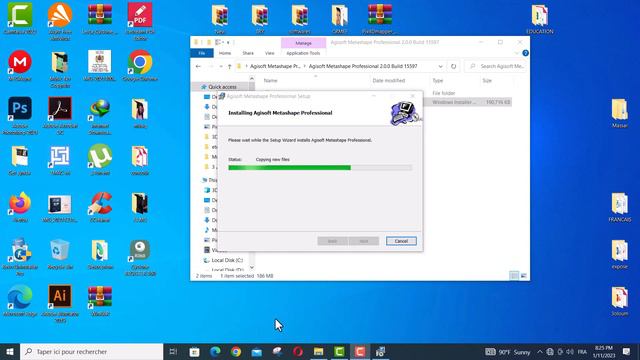Refresh the File Explorer folder view
This screenshot has height=360, width=640.
453,66
